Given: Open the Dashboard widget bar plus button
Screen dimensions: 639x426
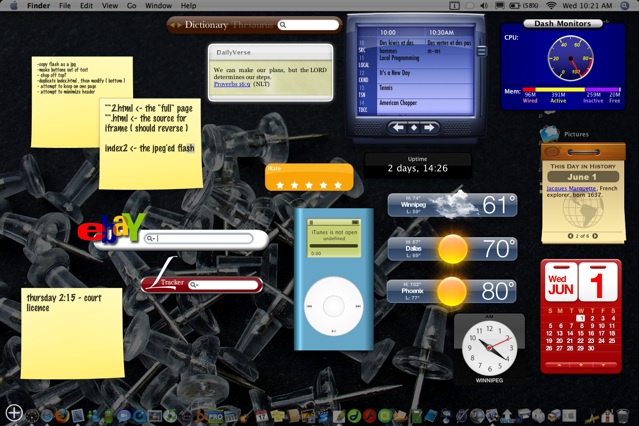Looking at the screenshot, I should pos(13,413).
